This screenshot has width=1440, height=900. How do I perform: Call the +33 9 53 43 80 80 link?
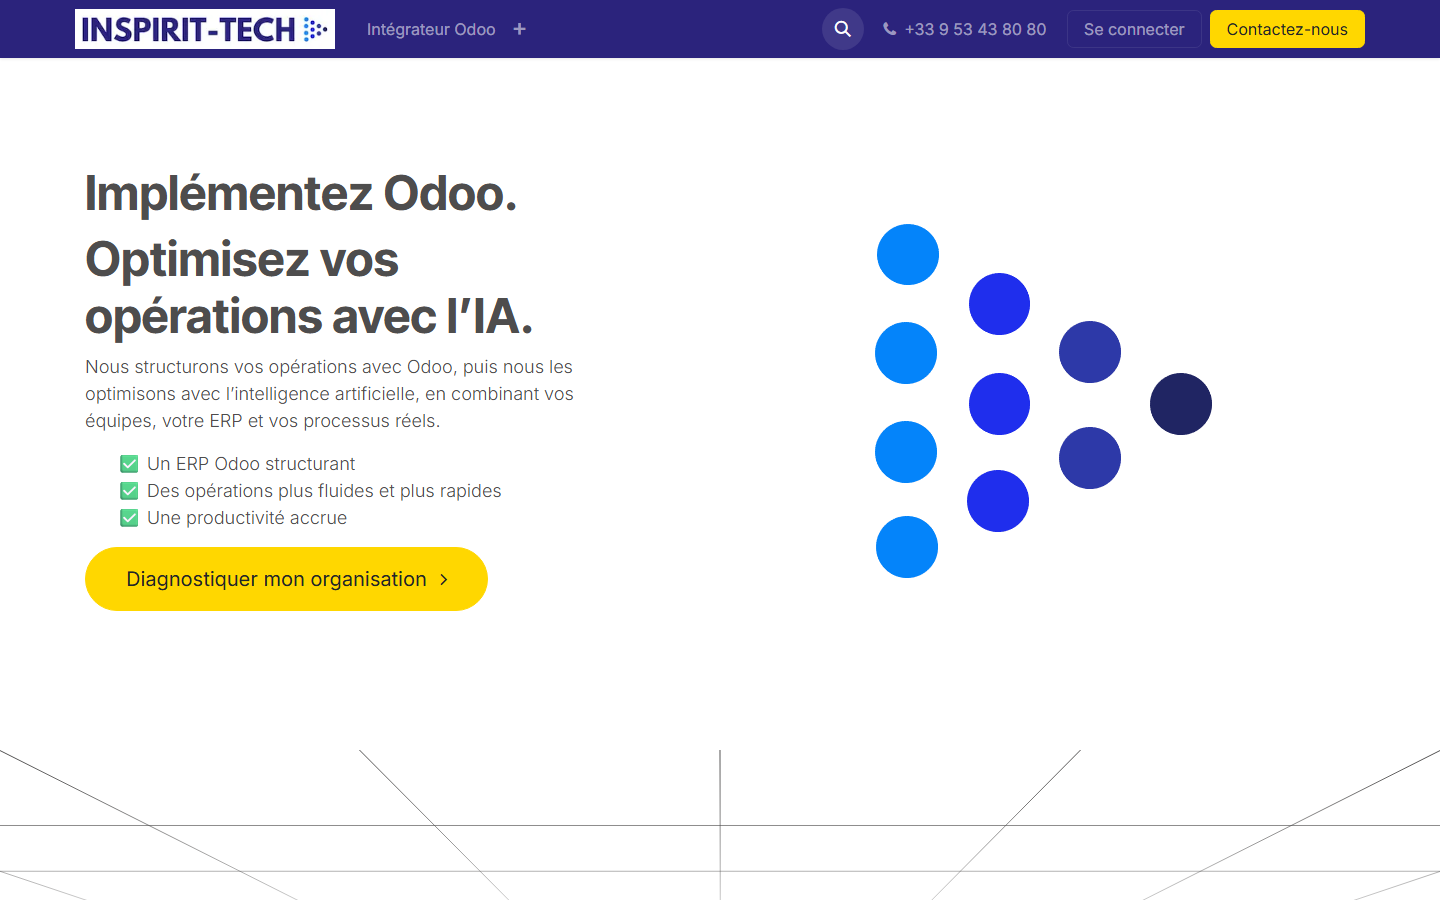click(965, 29)
